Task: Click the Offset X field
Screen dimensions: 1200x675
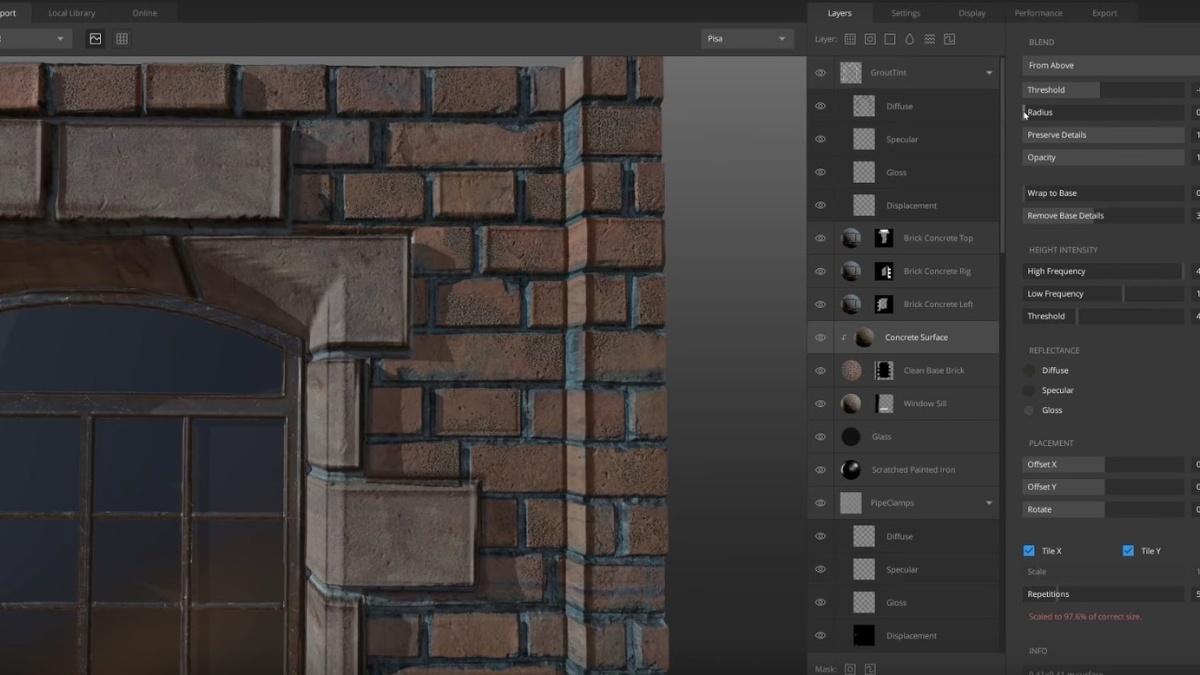Action: pos(1104,464)
